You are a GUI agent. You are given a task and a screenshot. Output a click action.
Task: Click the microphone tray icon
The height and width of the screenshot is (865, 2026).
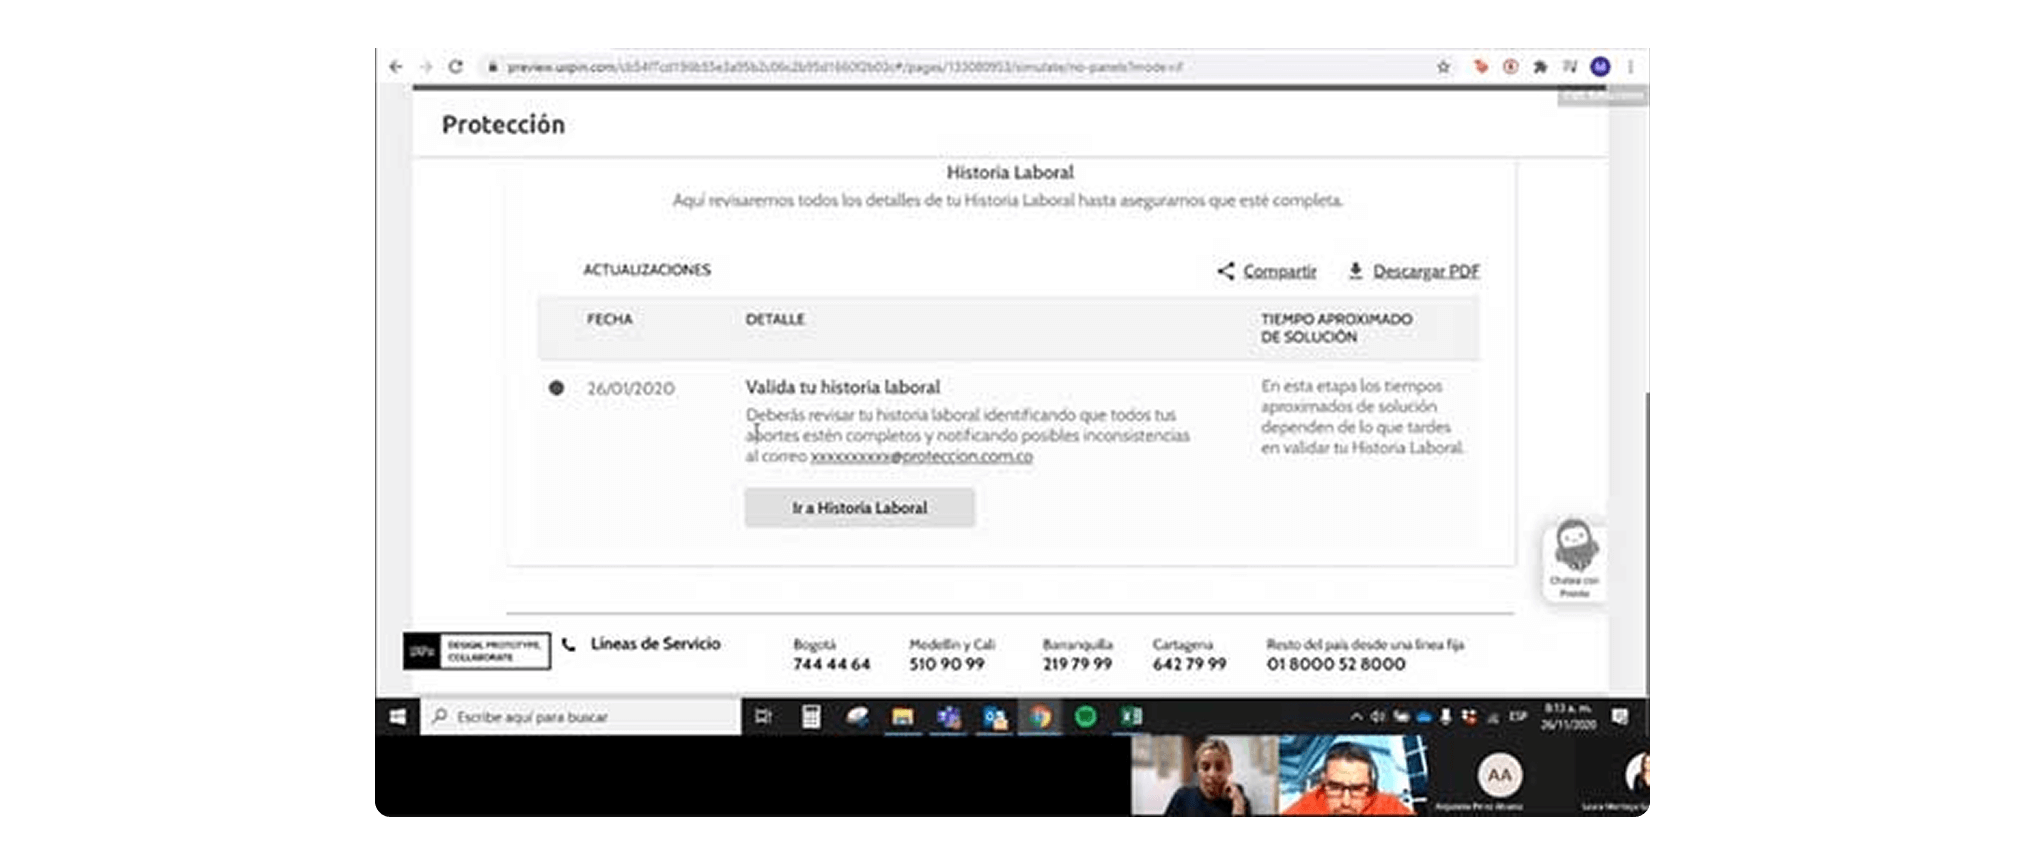point(1445,717)
